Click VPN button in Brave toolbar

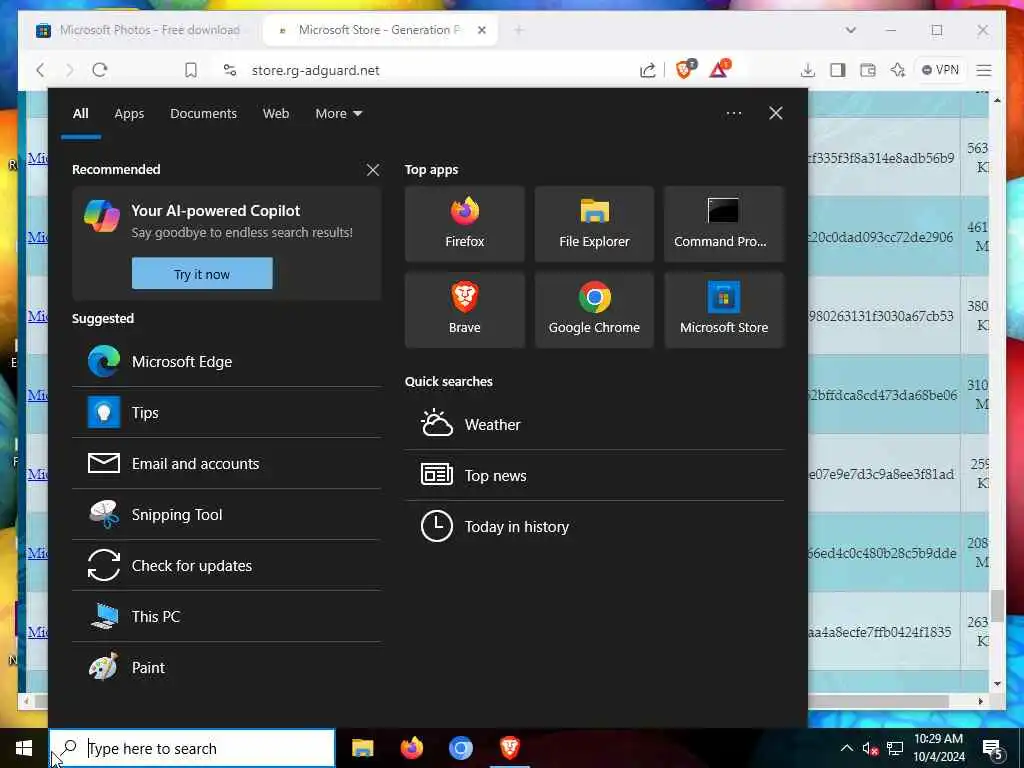click(x=940, y=70)
